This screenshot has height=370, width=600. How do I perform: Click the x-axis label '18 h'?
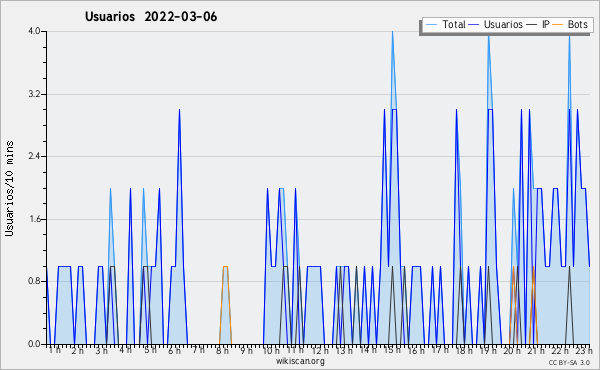click(x=465, y=351)
